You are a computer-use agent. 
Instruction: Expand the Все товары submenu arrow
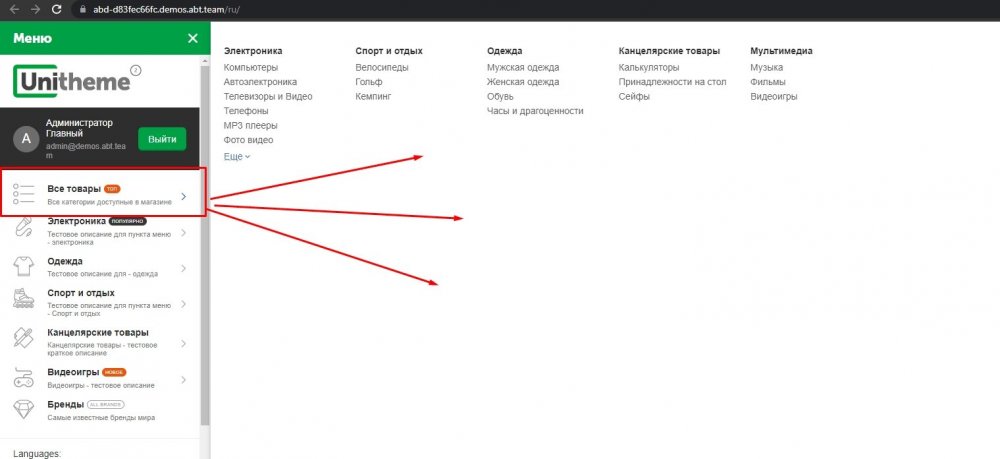(x=183, y=196)
